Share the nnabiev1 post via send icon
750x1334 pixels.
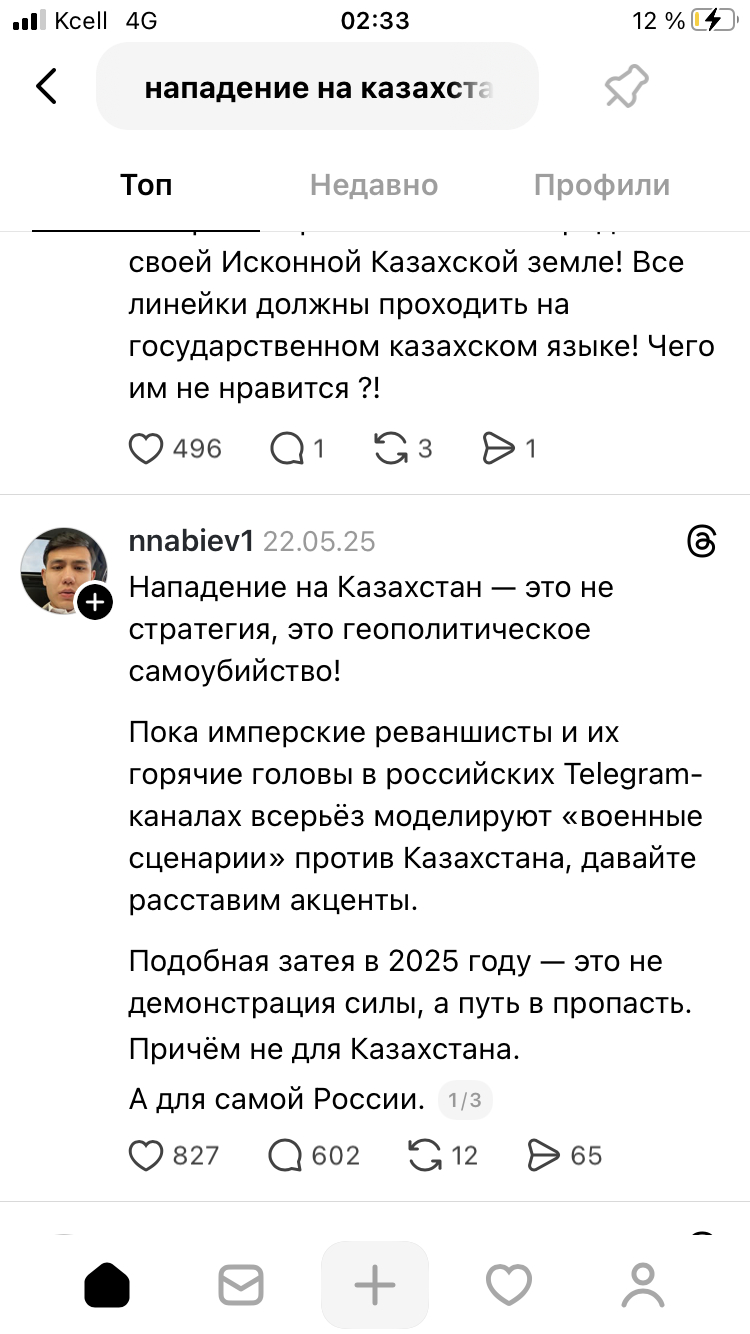543,1156
